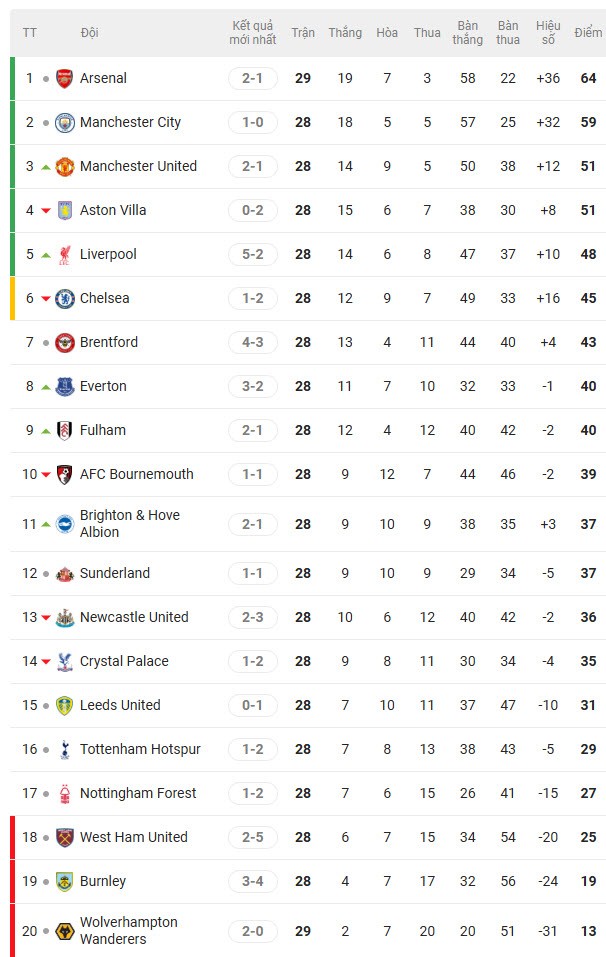Click the Trận column header
This screenshot has height=957, width=606.
pos(303,33)
